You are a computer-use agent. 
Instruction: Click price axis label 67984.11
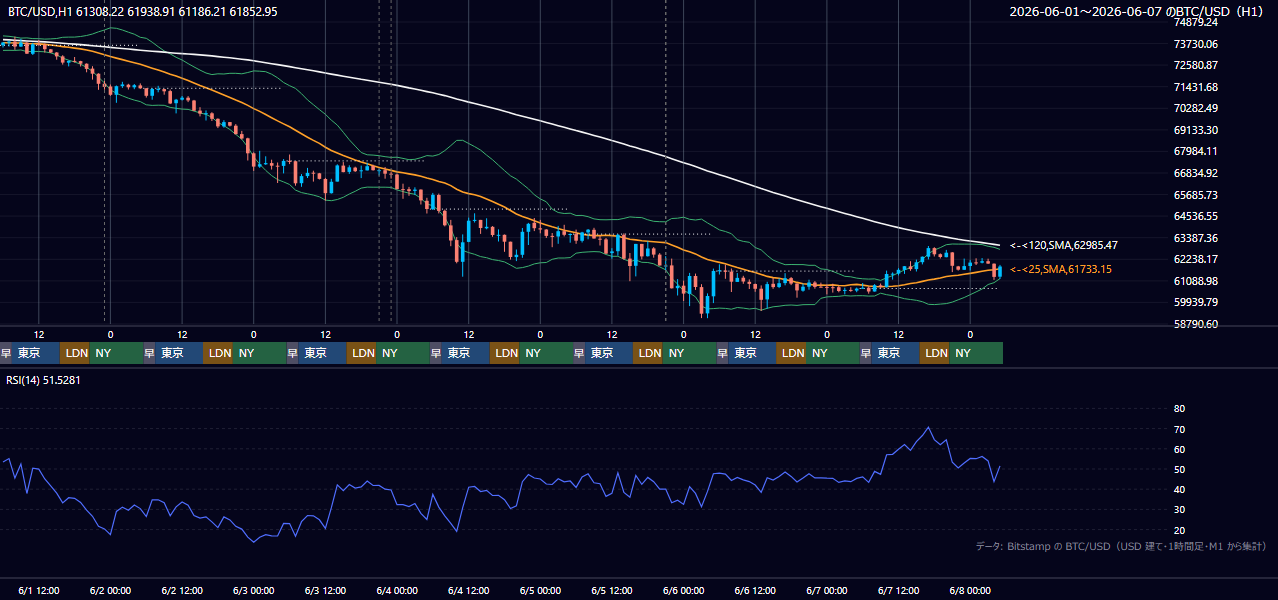(1195, 151)
